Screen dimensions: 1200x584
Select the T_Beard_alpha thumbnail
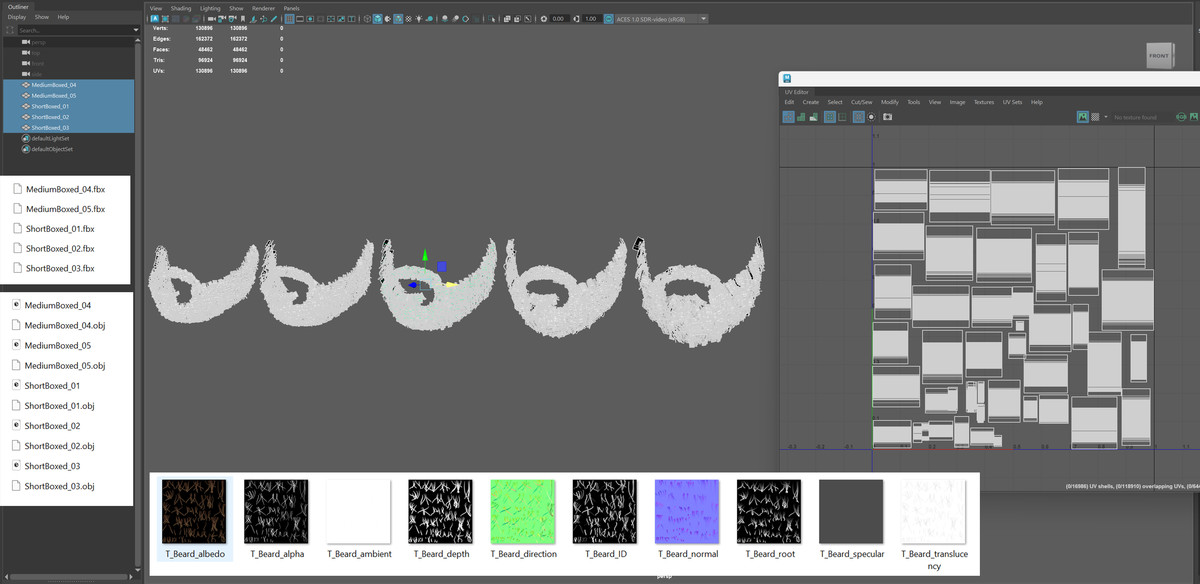pyautogui.click(x=277, y=511)
